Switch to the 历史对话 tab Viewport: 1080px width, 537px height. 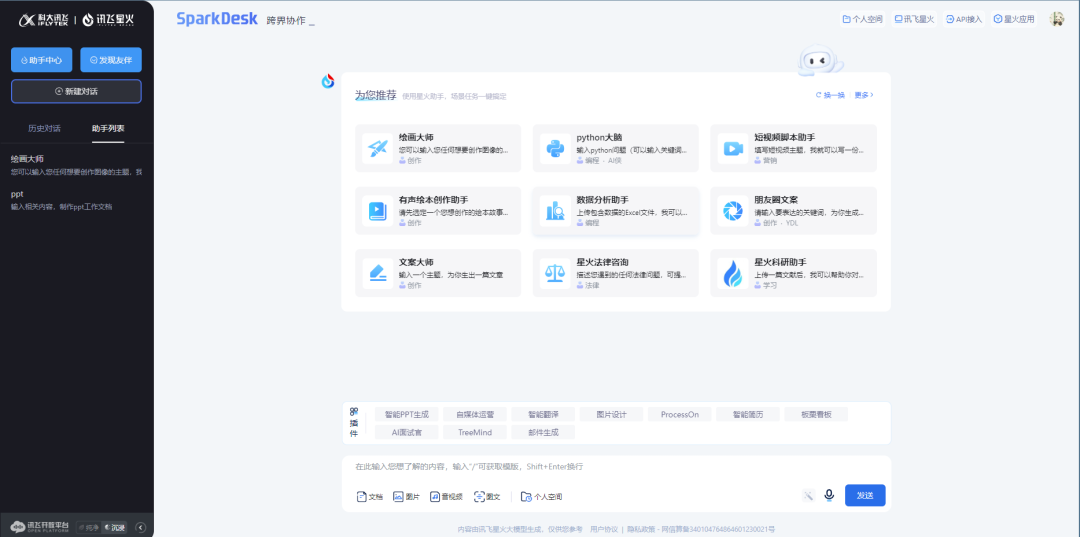[44, 128]
